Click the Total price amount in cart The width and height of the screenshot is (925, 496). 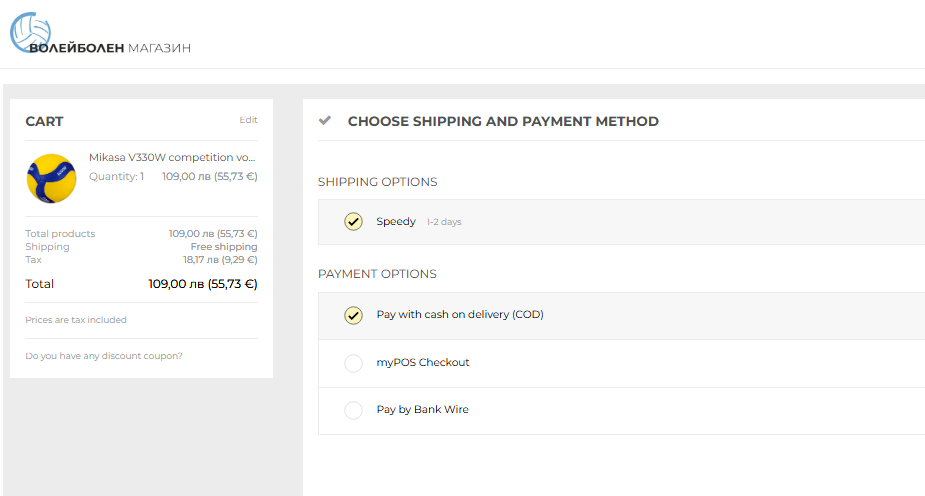click(x=203, y=284)
